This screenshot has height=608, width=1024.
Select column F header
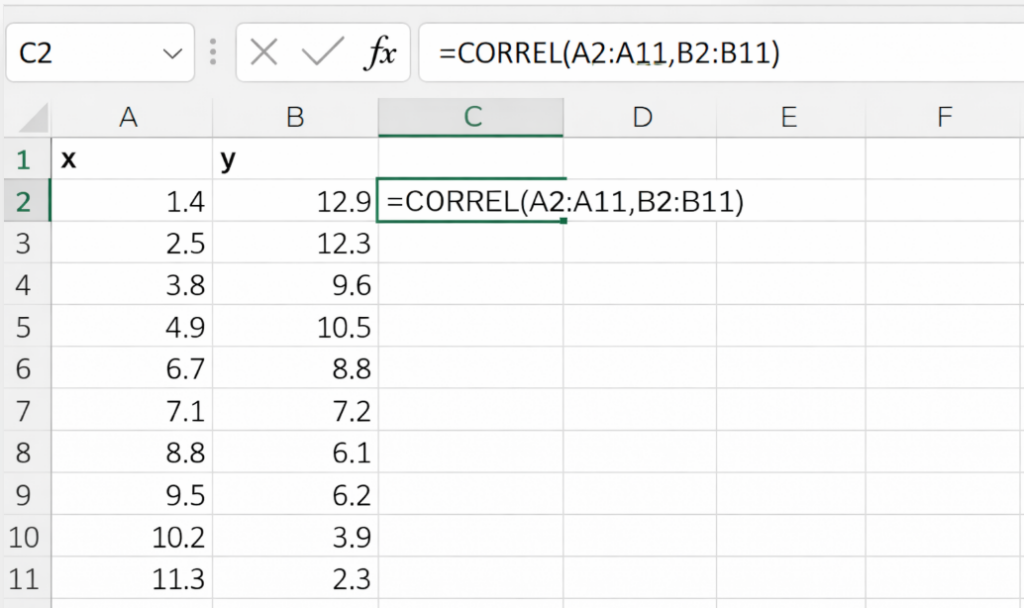[944, 118]
